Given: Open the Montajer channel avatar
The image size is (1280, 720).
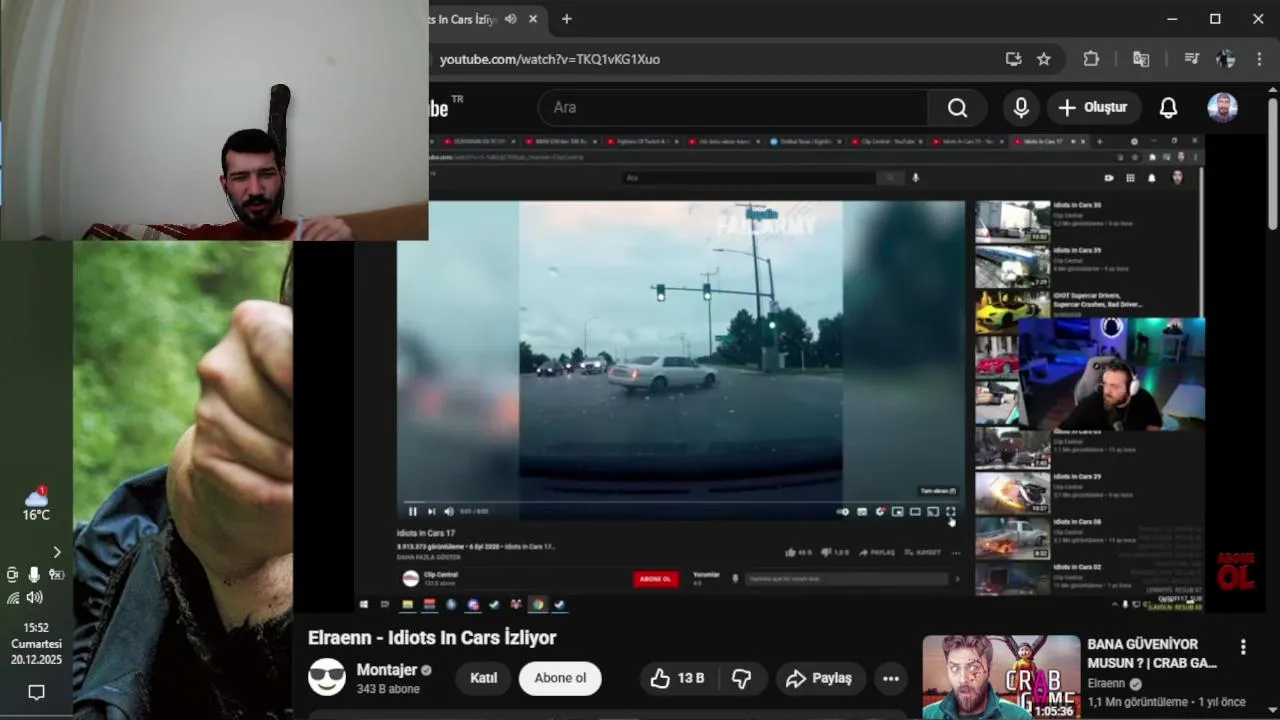Looking at the screenshot, I should pos(327,678).
